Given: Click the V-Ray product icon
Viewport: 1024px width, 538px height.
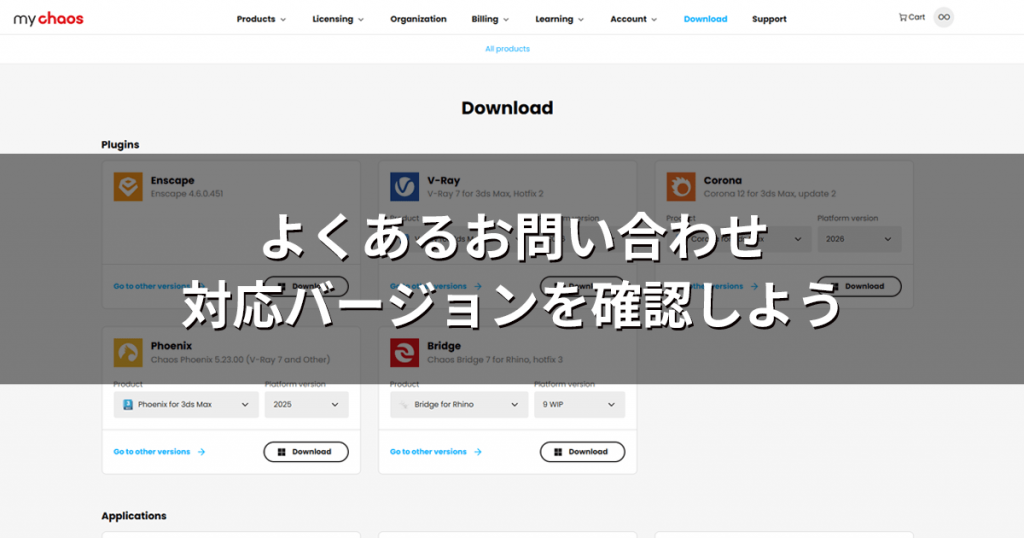Looking at the screenshot, I should pos(404,187).
